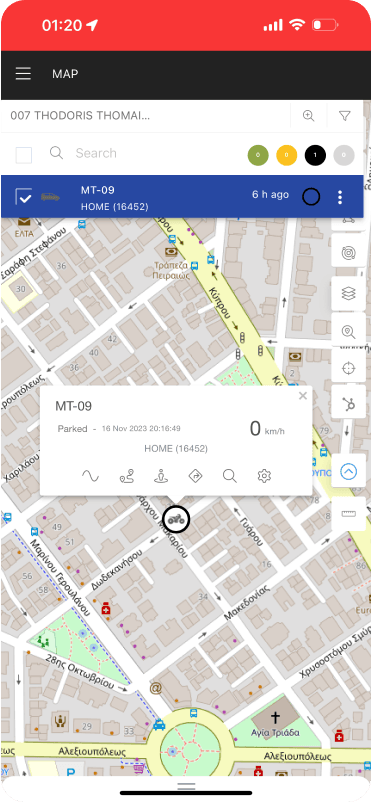Uncheck the MT-09 vehicle checkbox
Viewport: 371px width, 802px height.
click(x=24, y=196)
